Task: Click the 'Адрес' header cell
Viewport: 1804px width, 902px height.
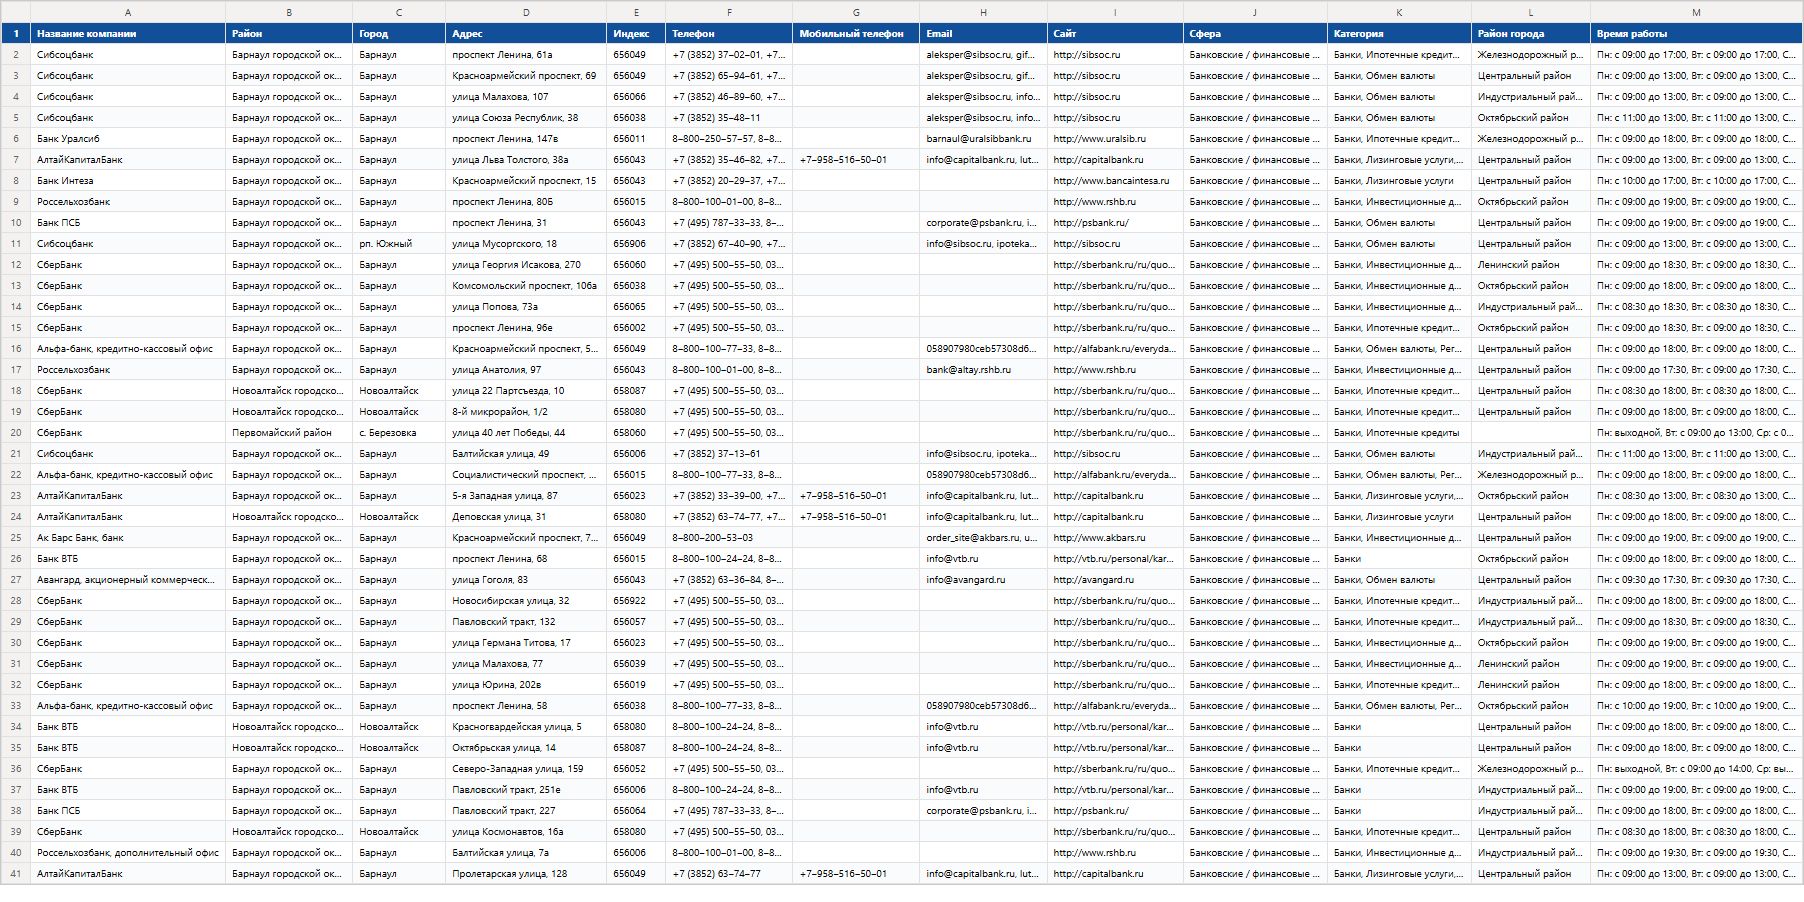Action: pyautogui.click(x=526, y=33)
